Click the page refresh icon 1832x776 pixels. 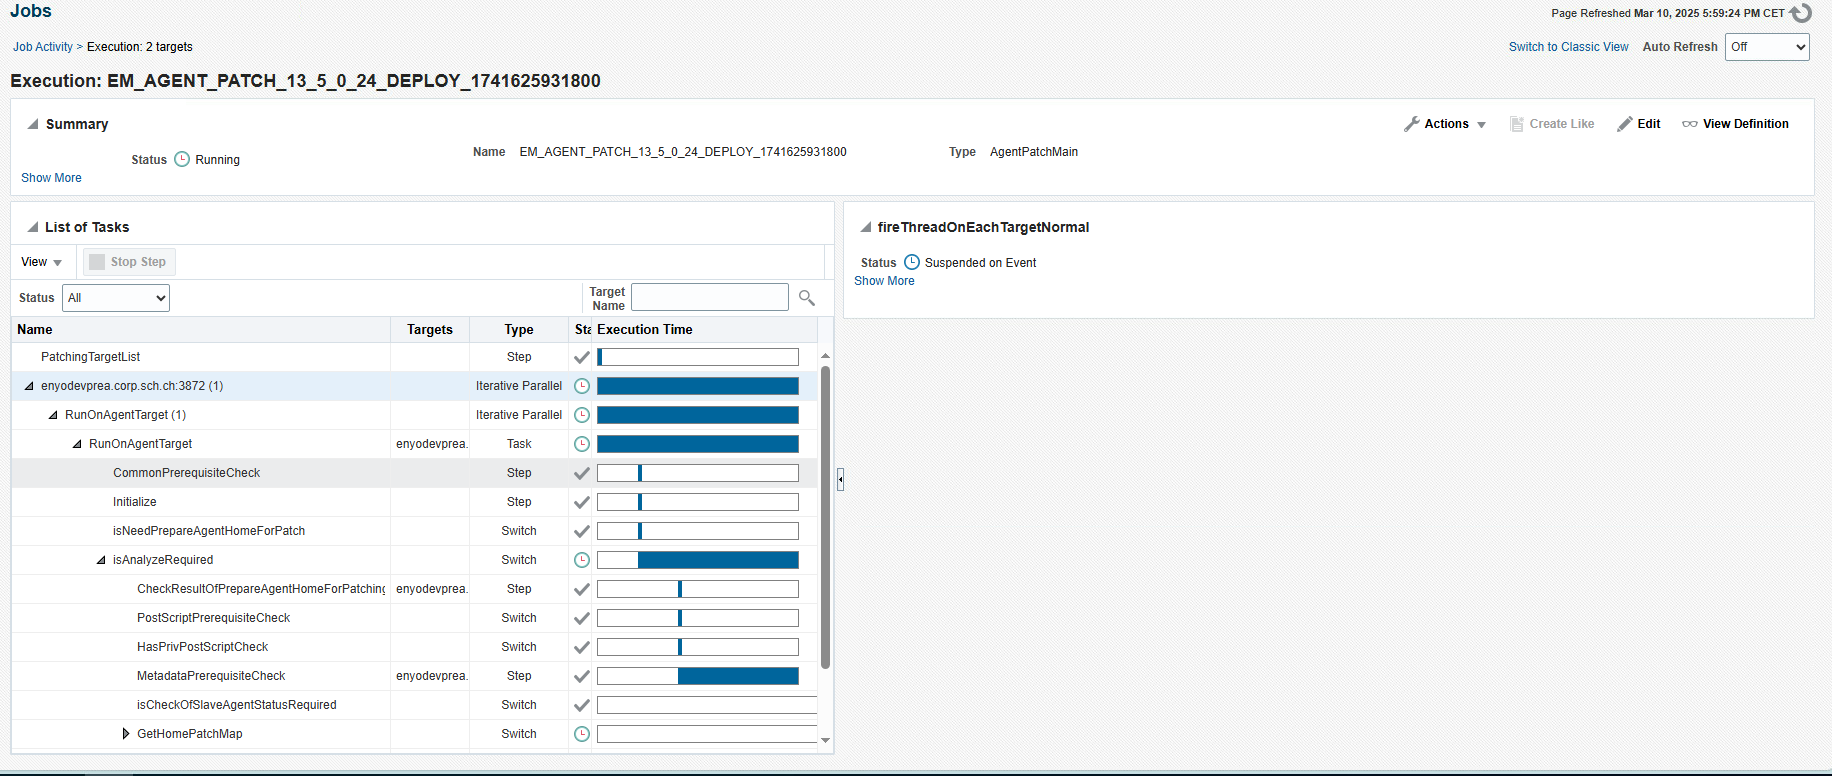pos(1800,13)
